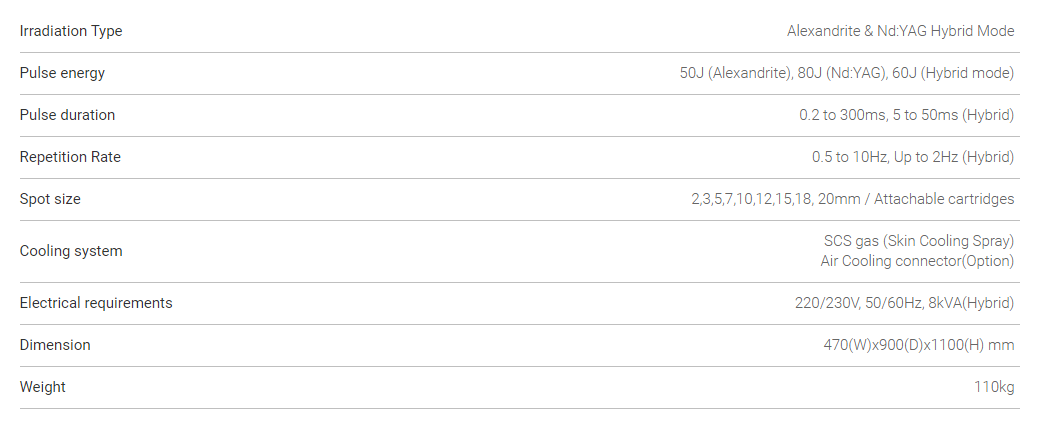Select the 0.2 to 300ms duration value
The height and width of the screenshot is (434, 1059).
(x=842, y=115)
